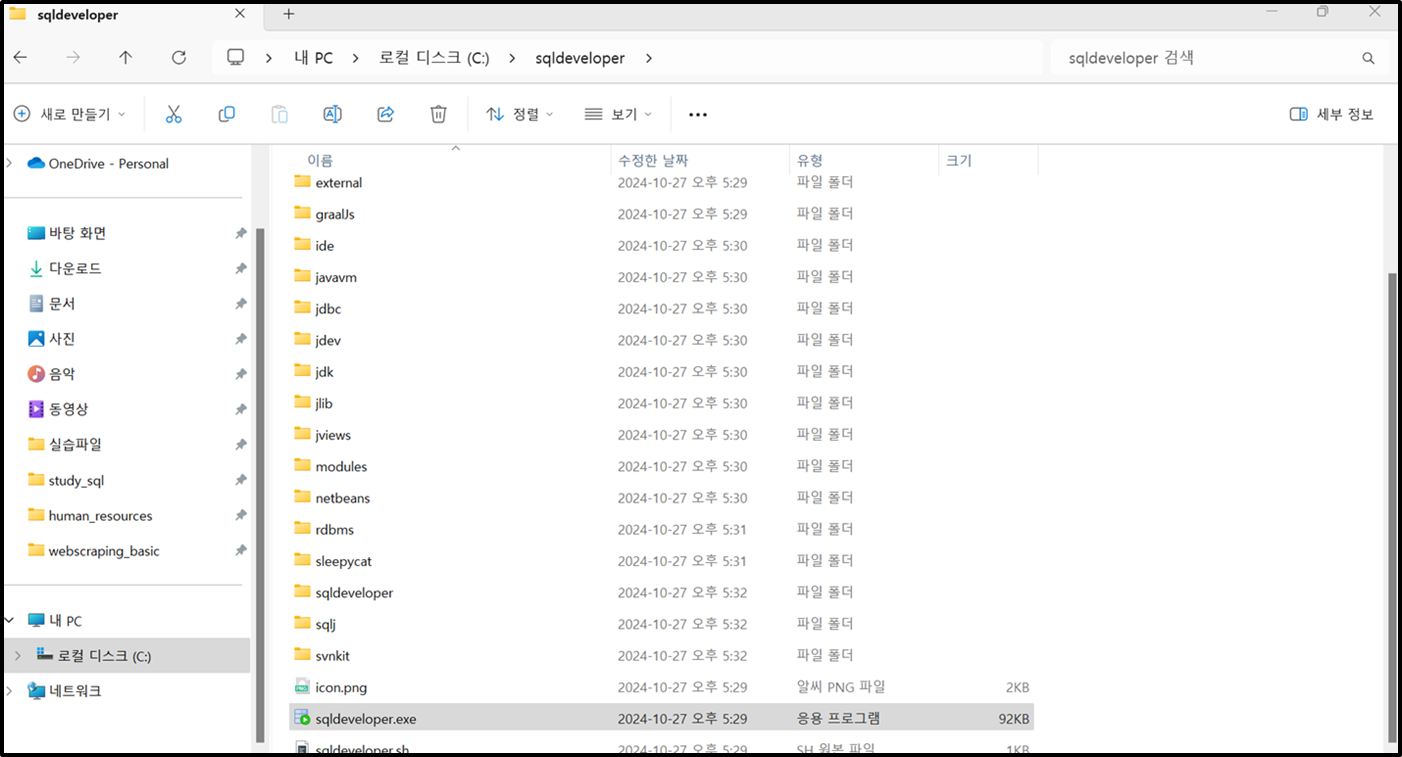The image size is (1402, 757).
Task: Open the 동영상 quick access item
Action: pyautogui.click(x=59, y=409)
